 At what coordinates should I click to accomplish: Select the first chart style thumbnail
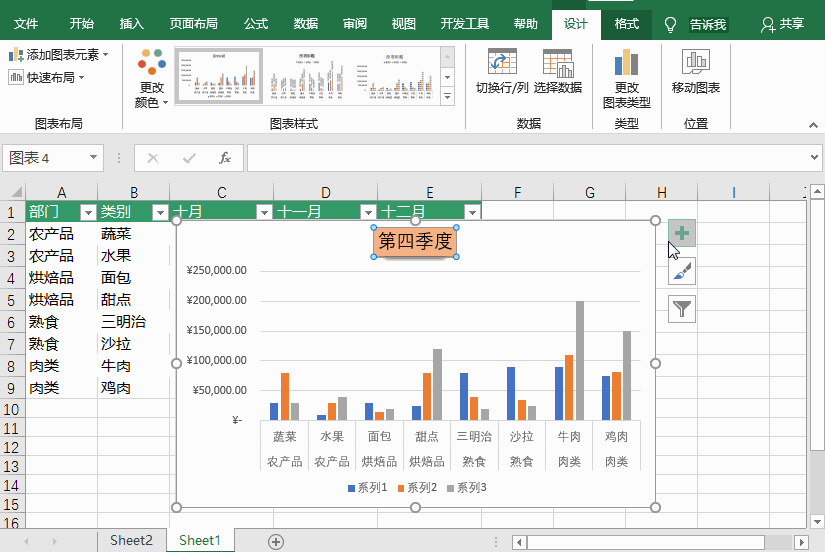(219, 76)
